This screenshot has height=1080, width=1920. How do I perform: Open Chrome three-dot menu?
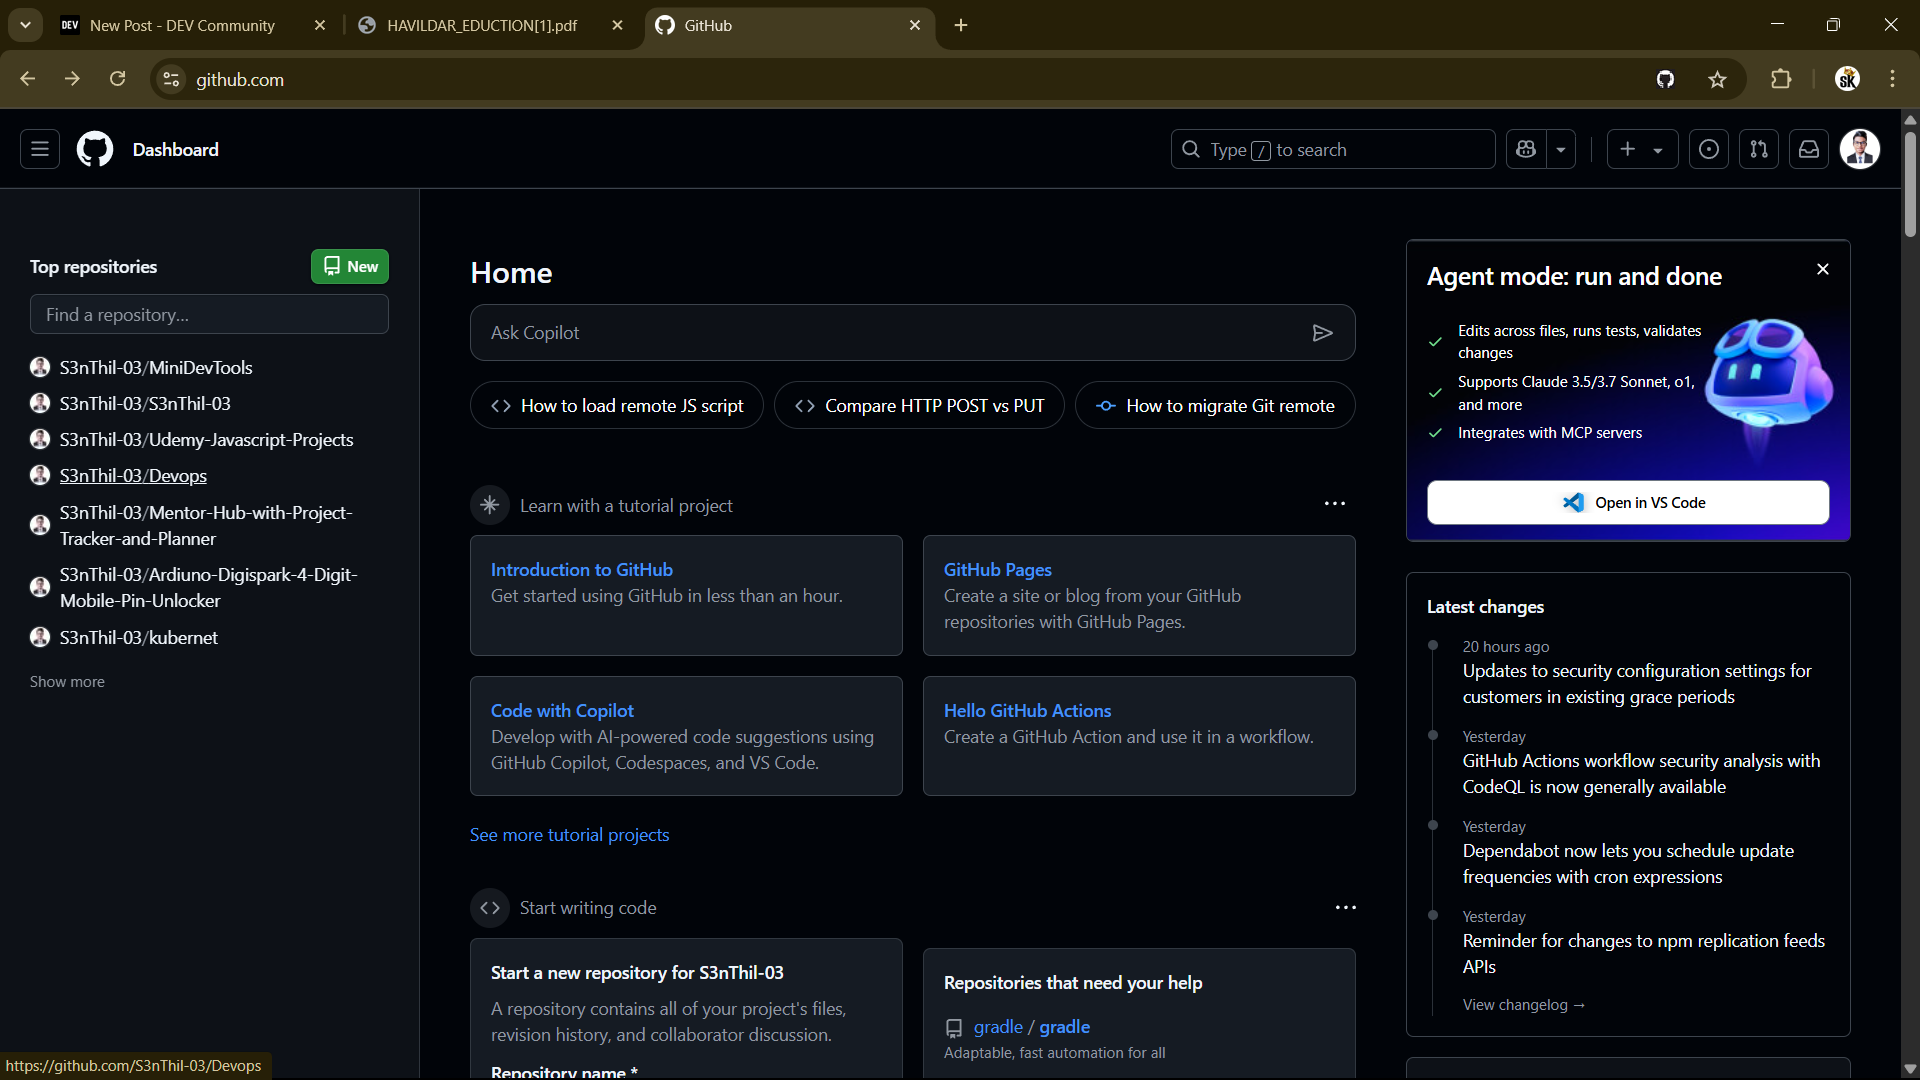click(1892, 79)
